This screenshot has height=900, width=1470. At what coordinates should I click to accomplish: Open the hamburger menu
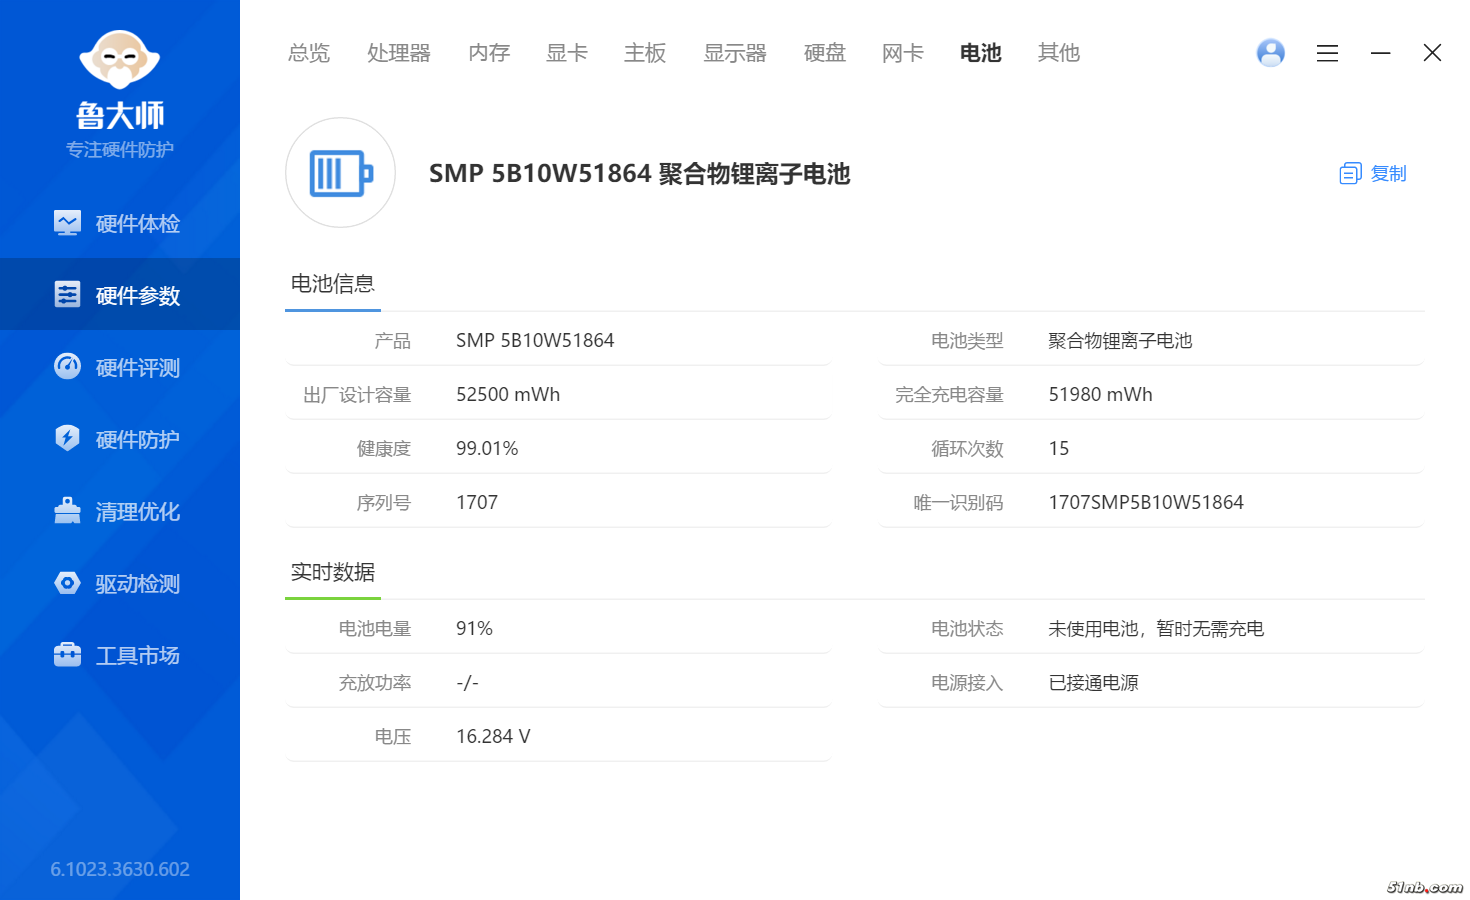point(1327,53)
